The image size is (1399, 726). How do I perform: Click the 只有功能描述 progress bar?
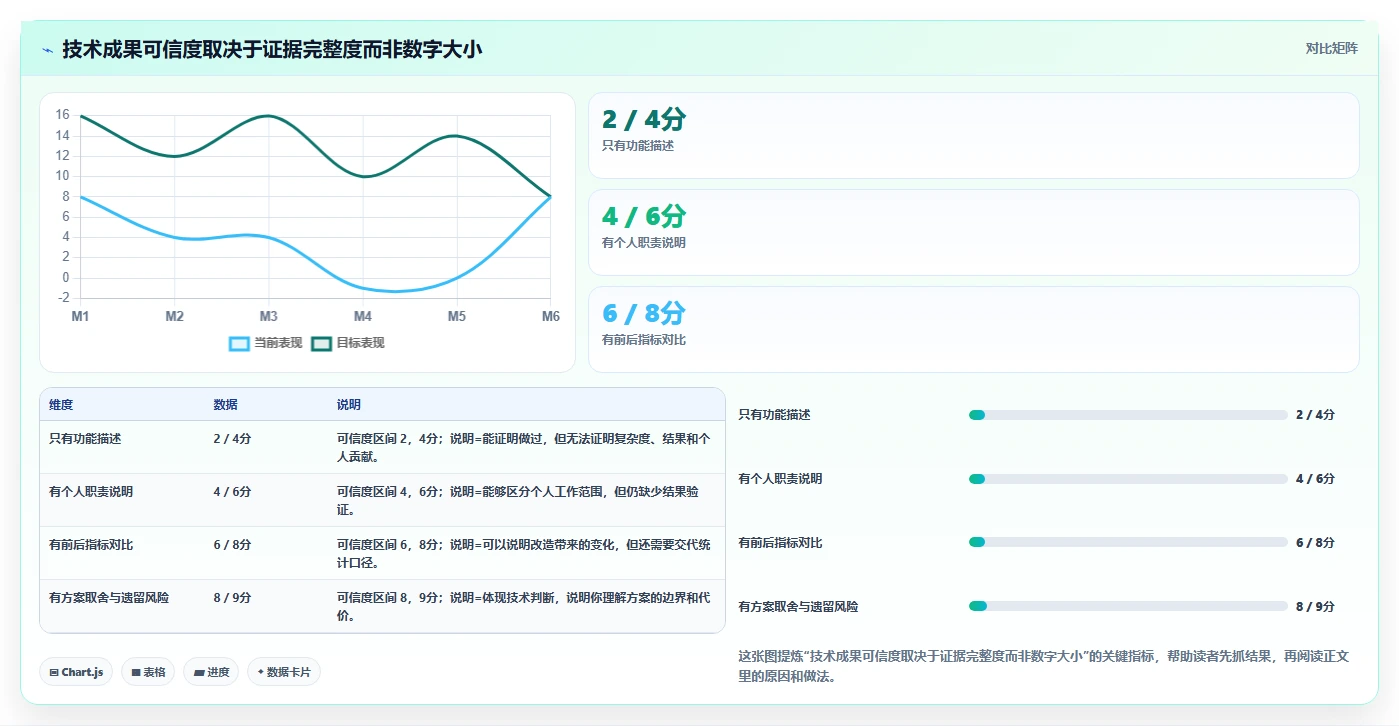[1128, 415]
